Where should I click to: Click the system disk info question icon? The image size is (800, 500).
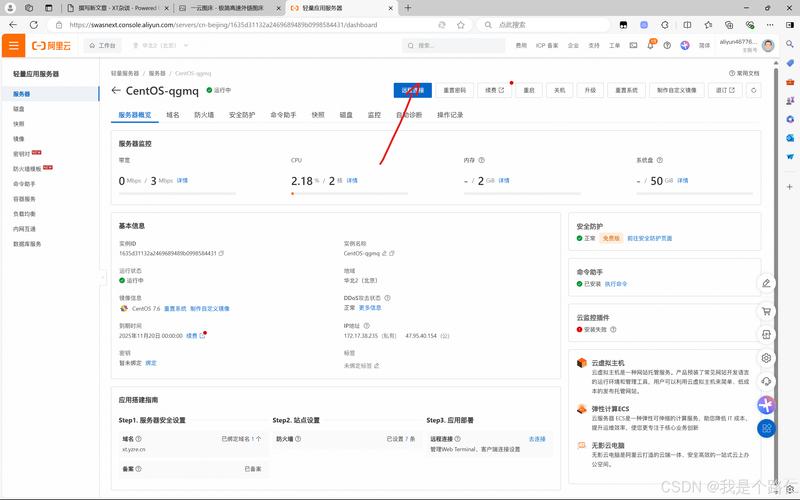pyautogui.click(x=660, y=160)
